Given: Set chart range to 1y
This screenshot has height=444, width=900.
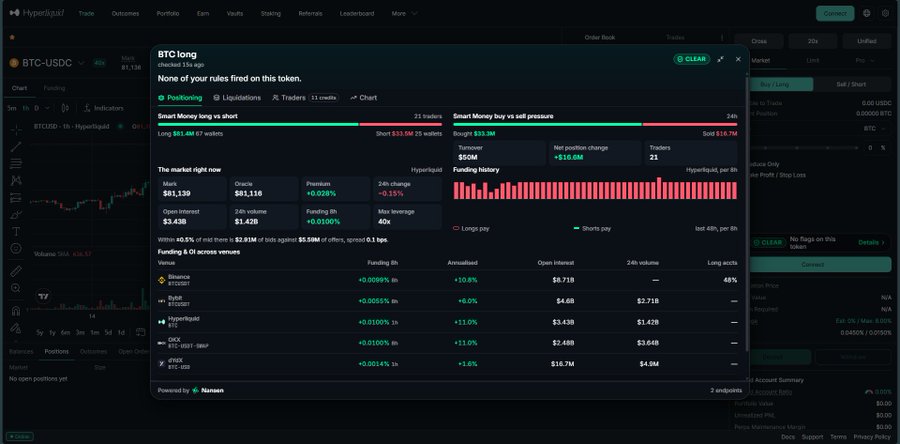Looking at the screenshot, I should point(52,332).
